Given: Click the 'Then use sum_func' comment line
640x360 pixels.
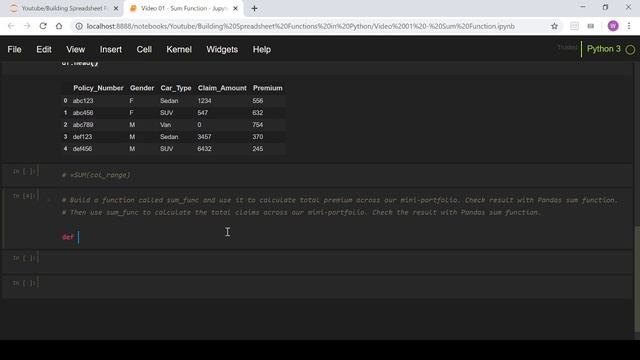Looking at the screenshot, I should coord(301,212).
